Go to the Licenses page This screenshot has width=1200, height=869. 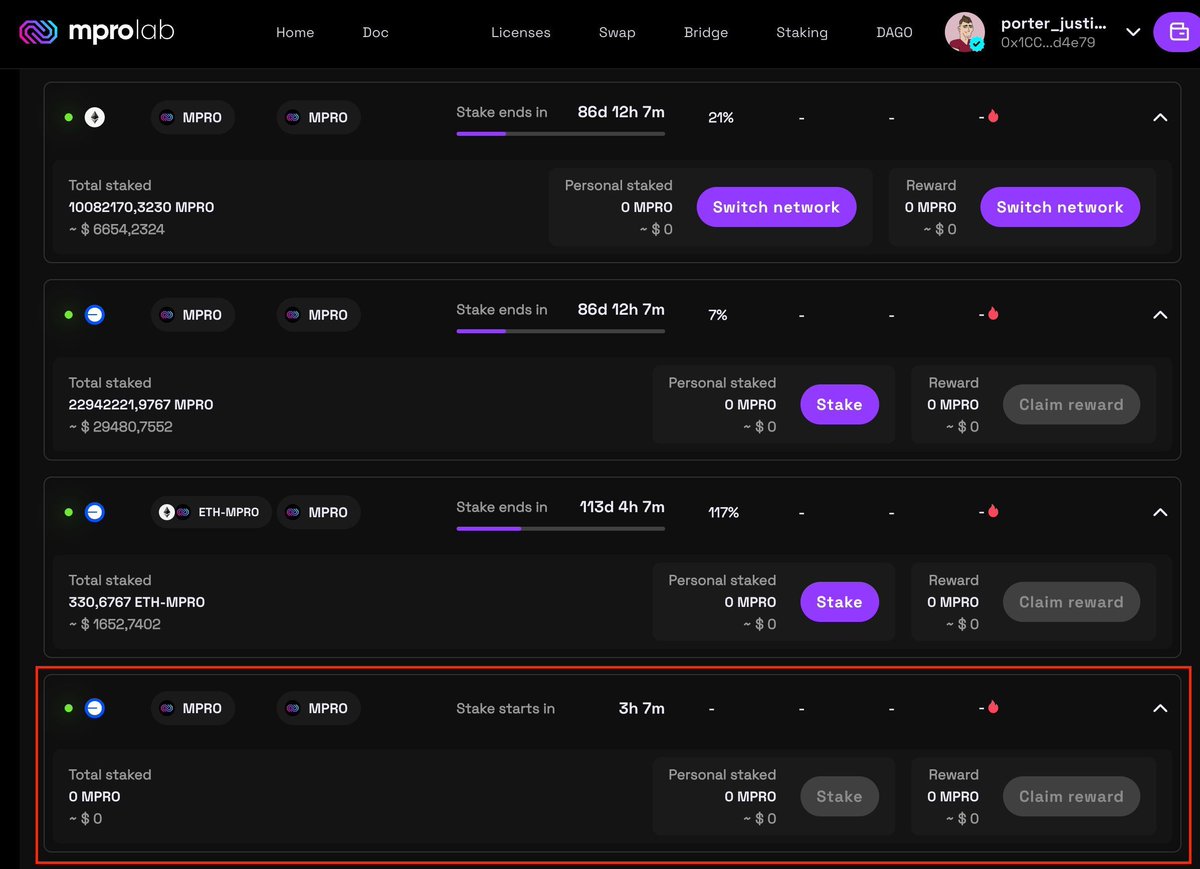click(520, 32)
